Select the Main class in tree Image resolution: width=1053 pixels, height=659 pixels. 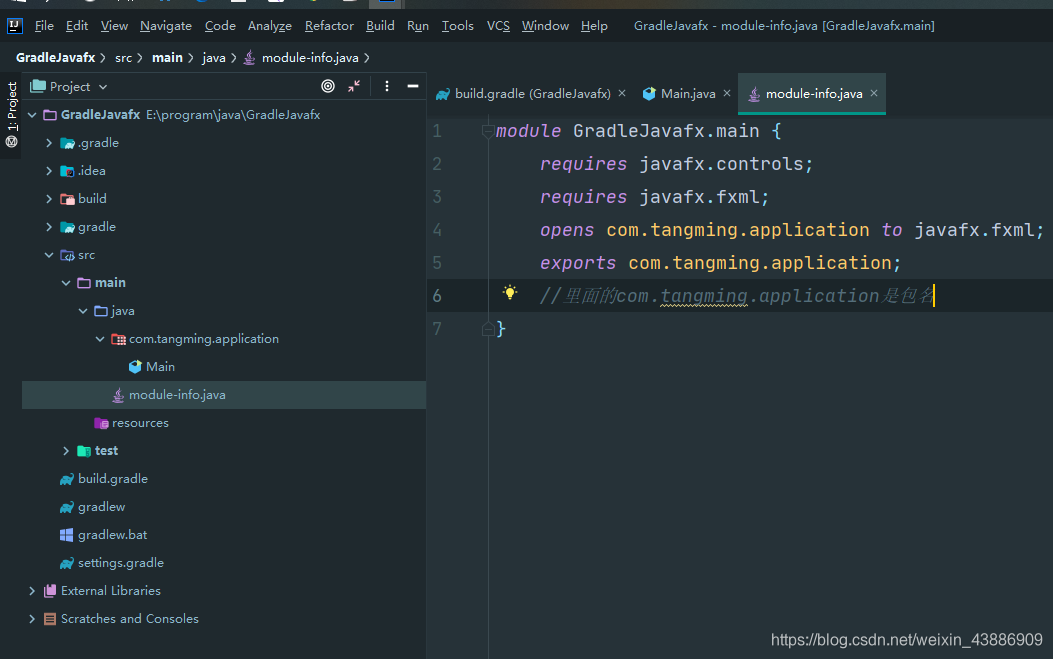(x=160, y=367)
